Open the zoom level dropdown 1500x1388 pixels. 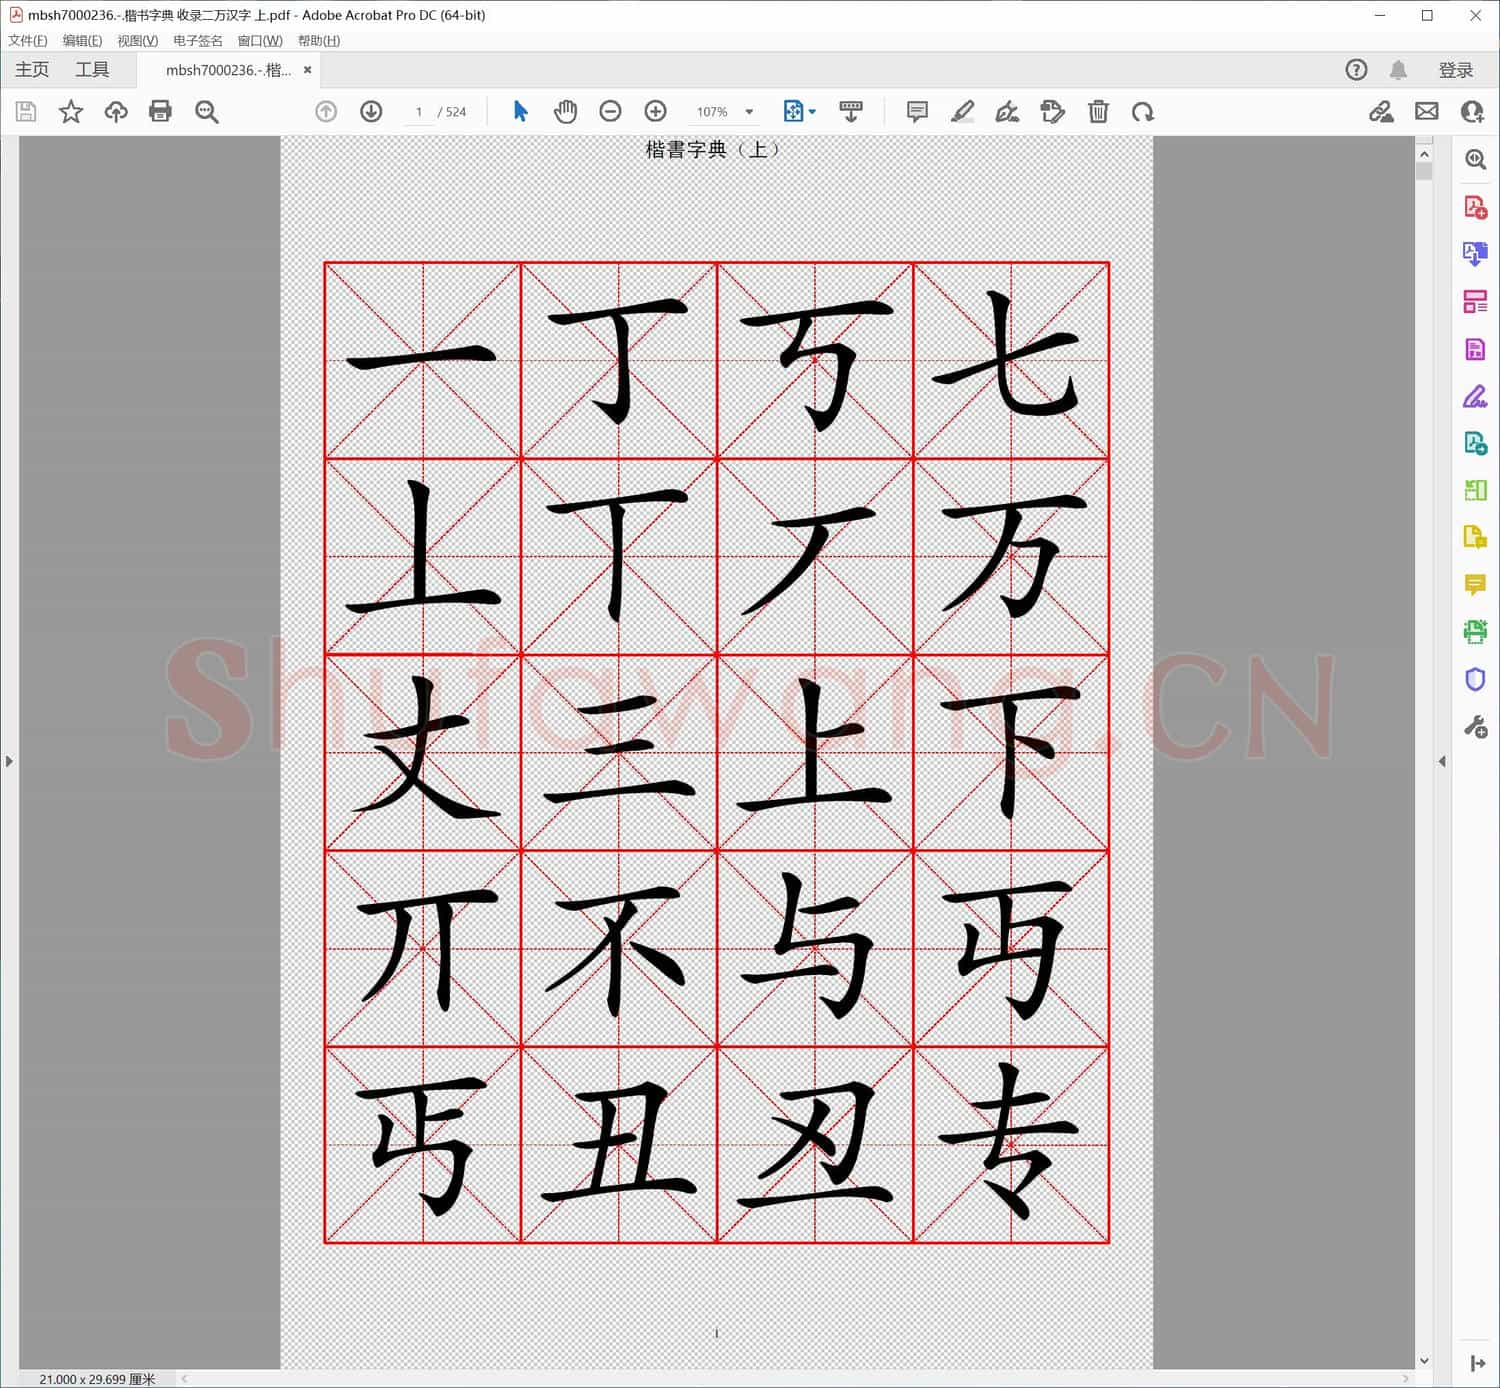(x=748, y=111)
